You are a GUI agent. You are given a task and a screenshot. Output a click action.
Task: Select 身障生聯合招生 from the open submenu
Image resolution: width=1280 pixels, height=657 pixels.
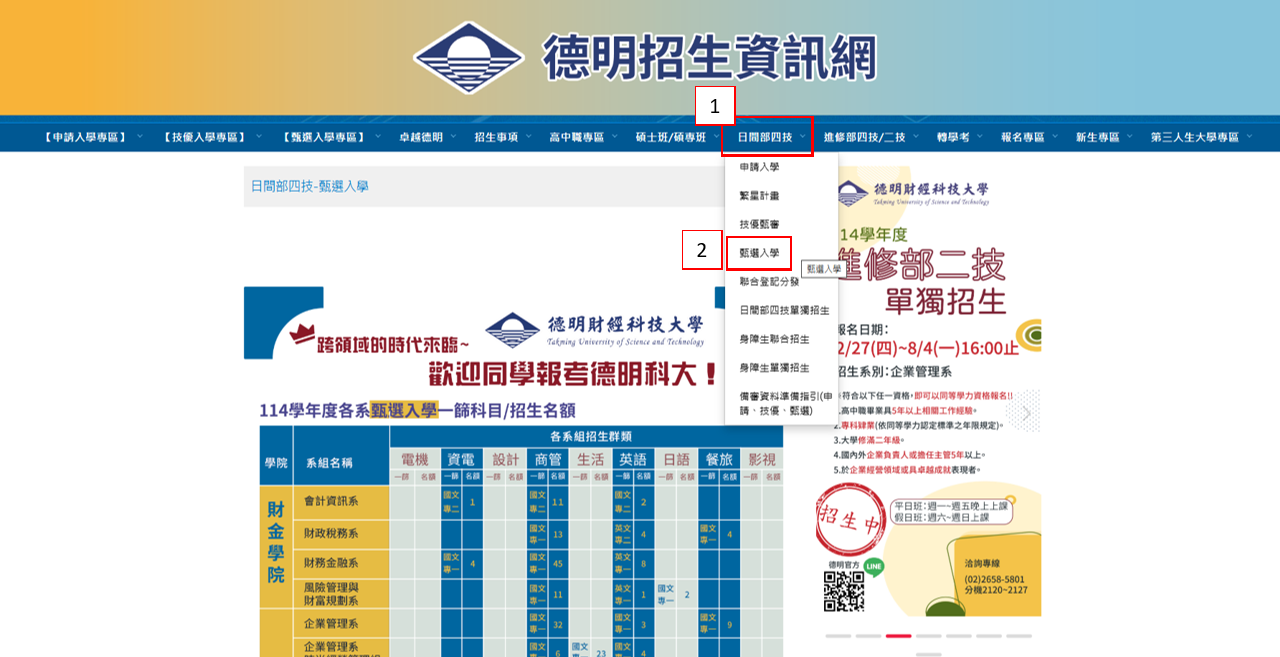(775, 339)
